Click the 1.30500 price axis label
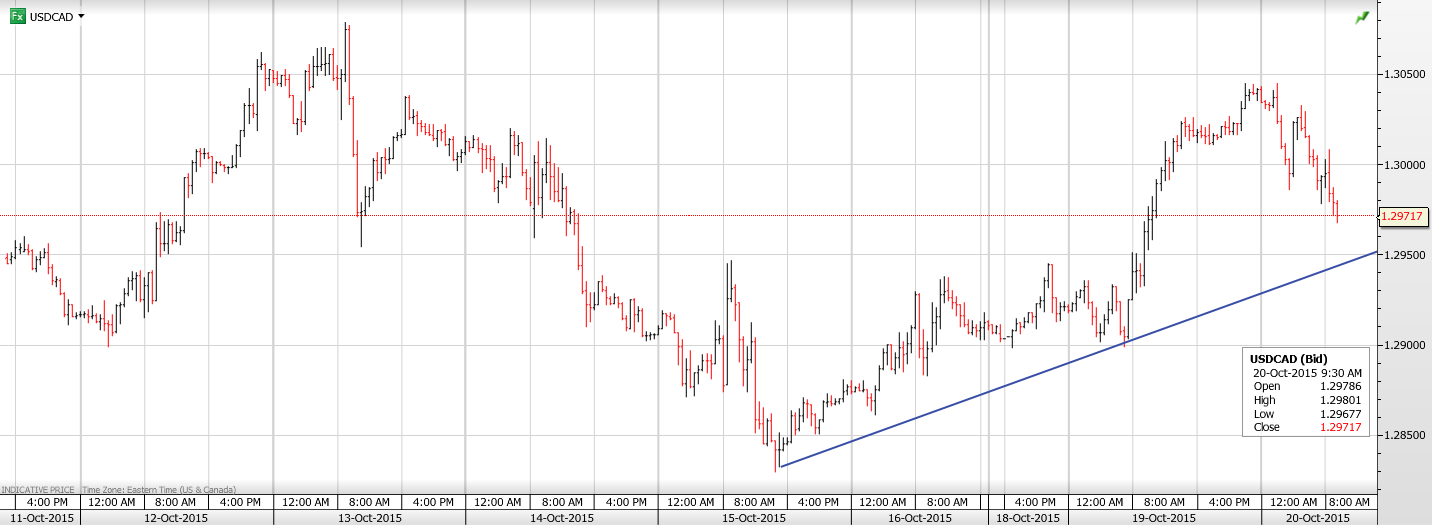 (1405, 75)
